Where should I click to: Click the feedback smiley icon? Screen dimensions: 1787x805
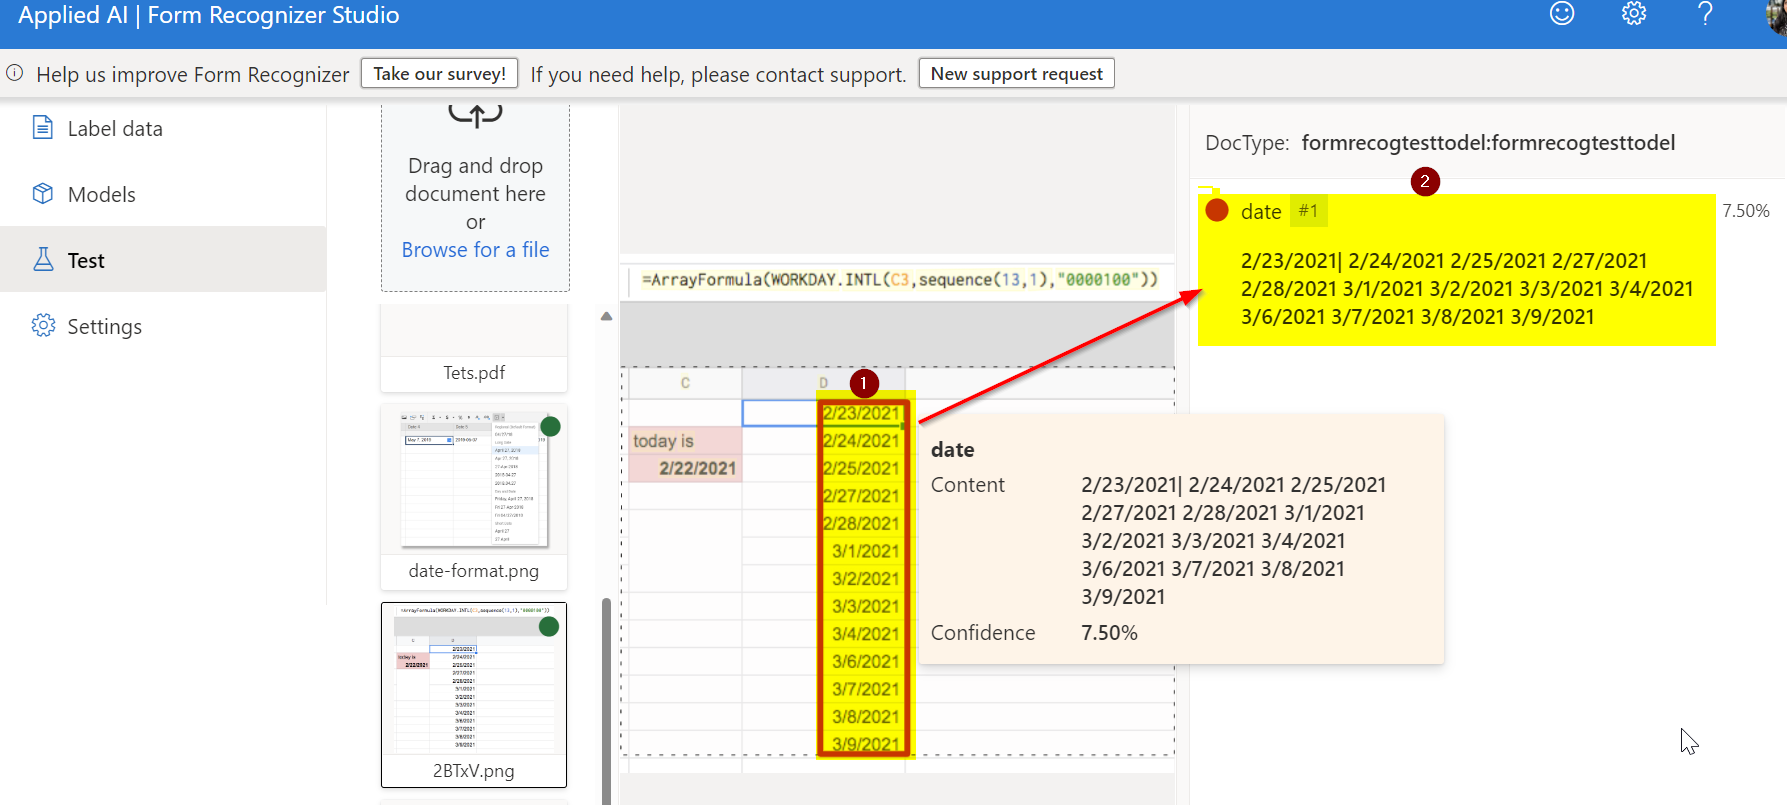1562,13
